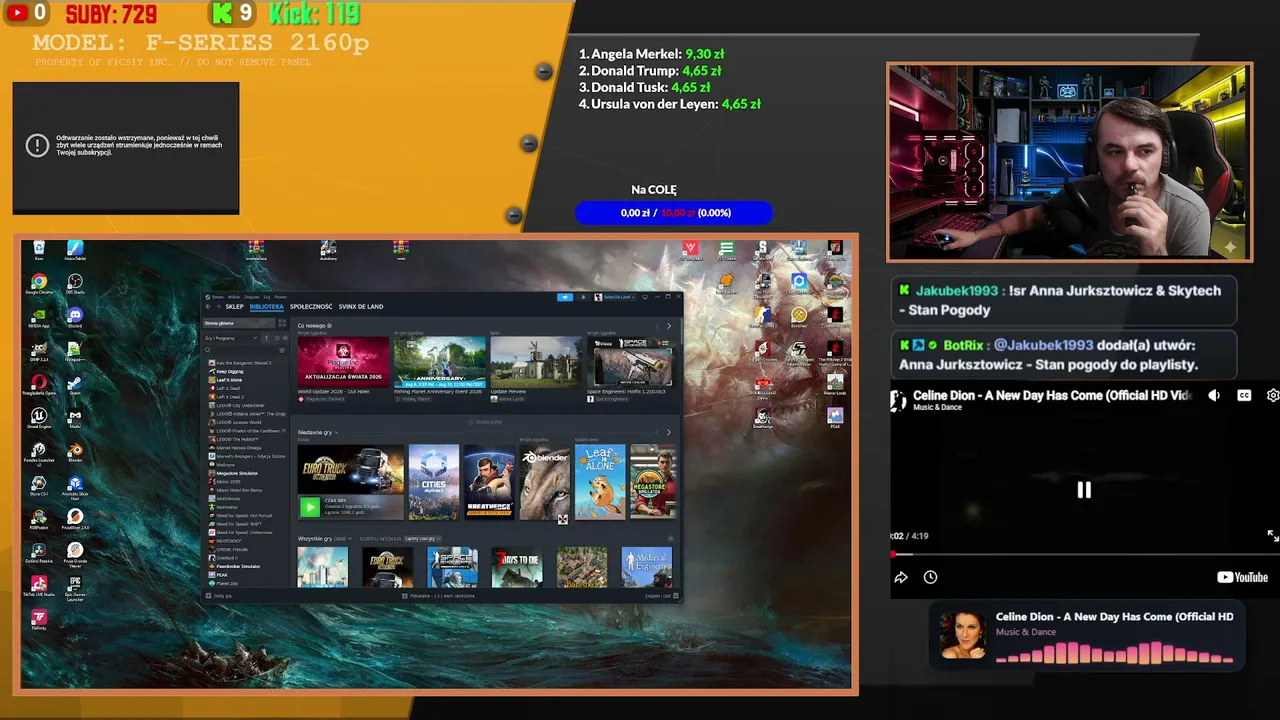Launch Epic Games Launcher from the desktop

pos(75,586)
